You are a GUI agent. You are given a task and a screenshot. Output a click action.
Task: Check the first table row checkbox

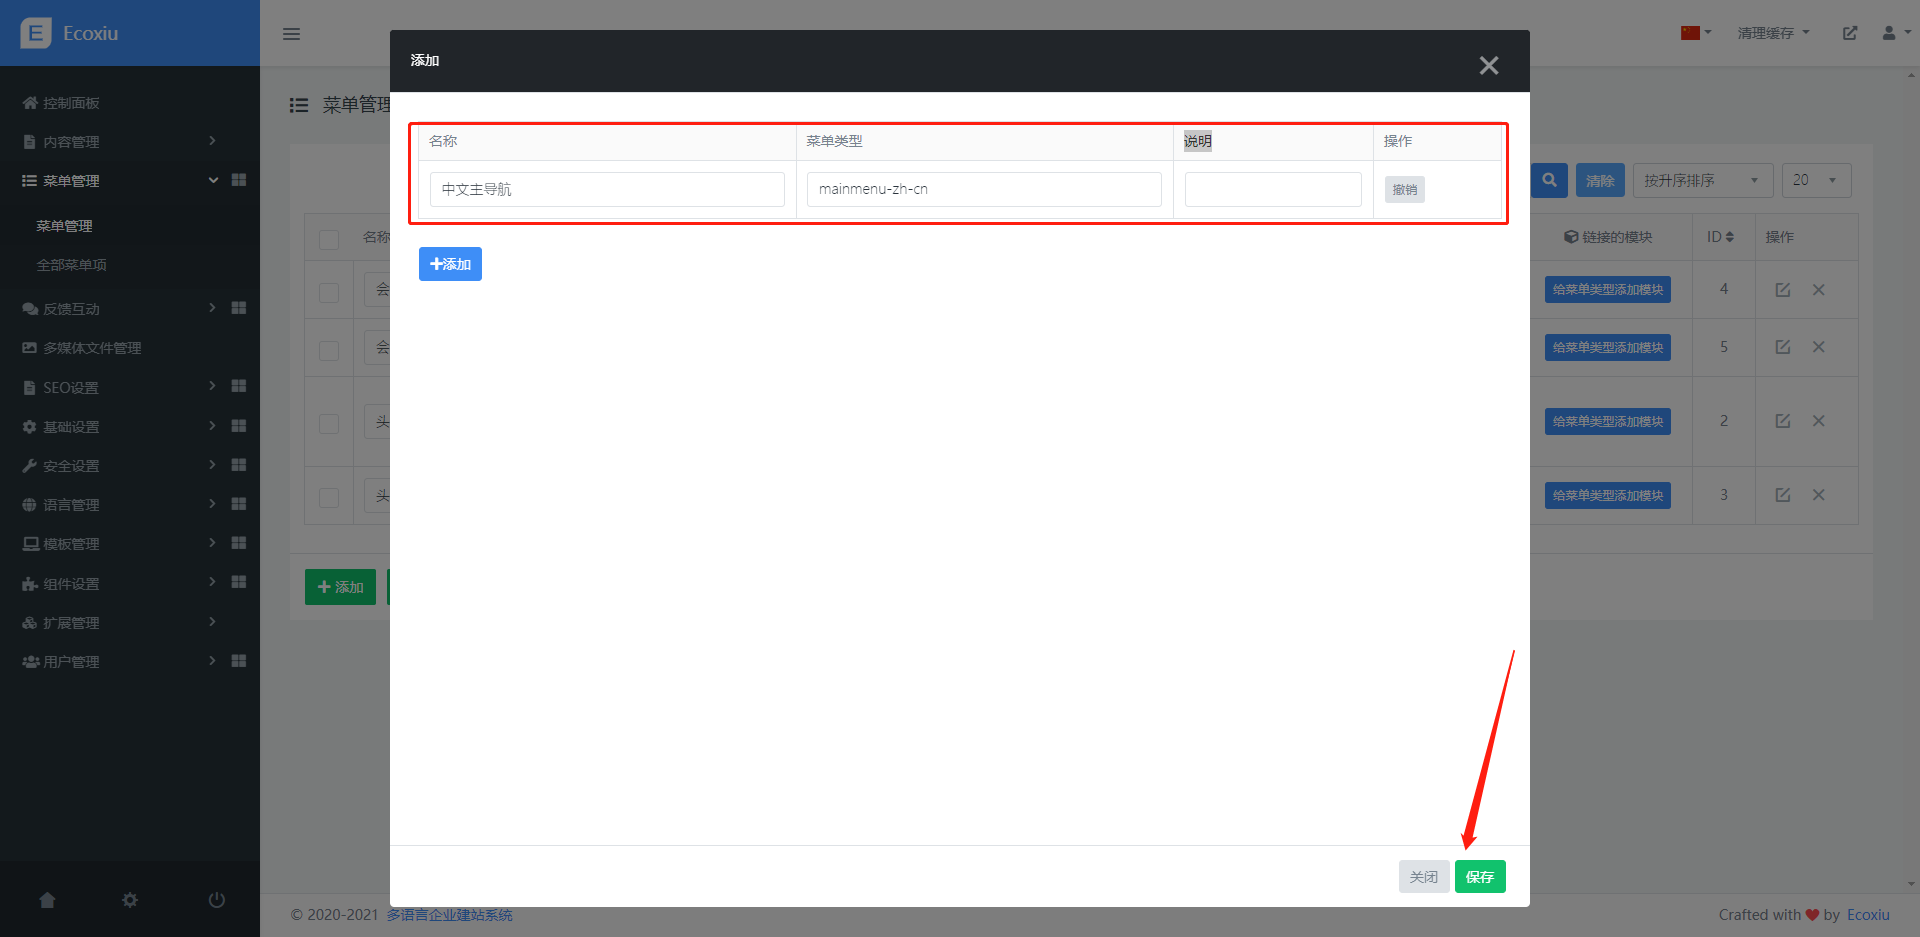coord(329,292)
